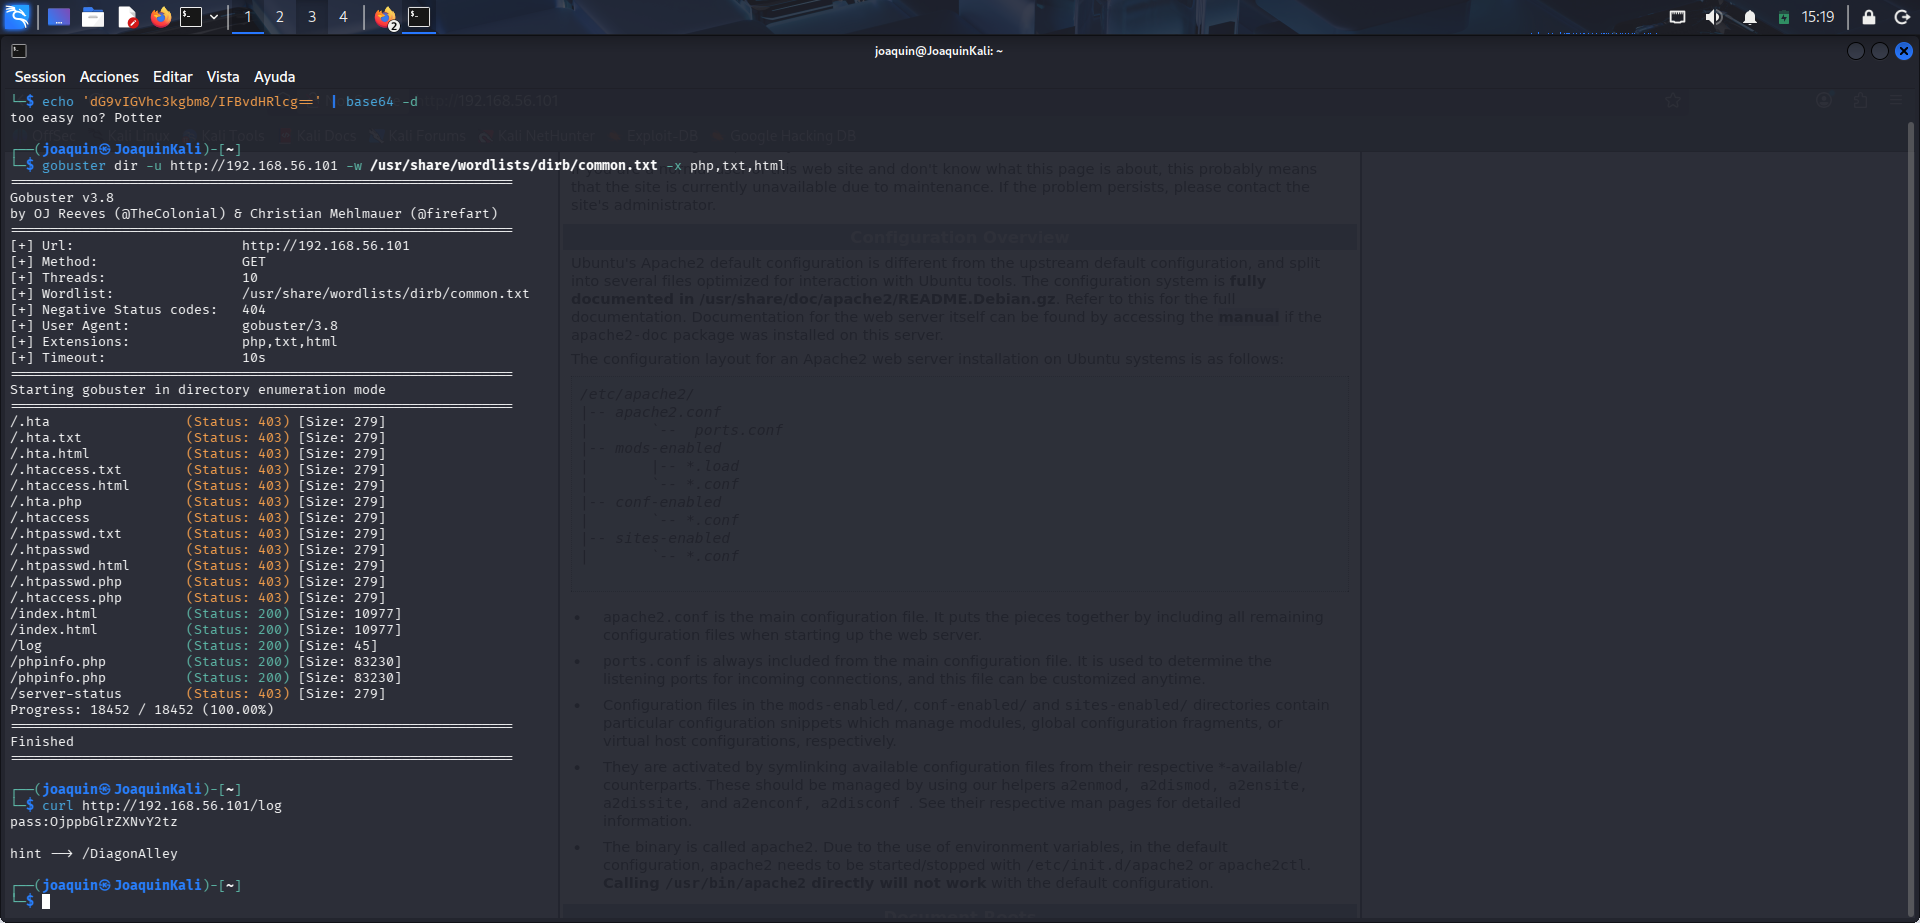Log out using the power icon
This screenshot has height=923, width=1920.
coord(1902,17)
